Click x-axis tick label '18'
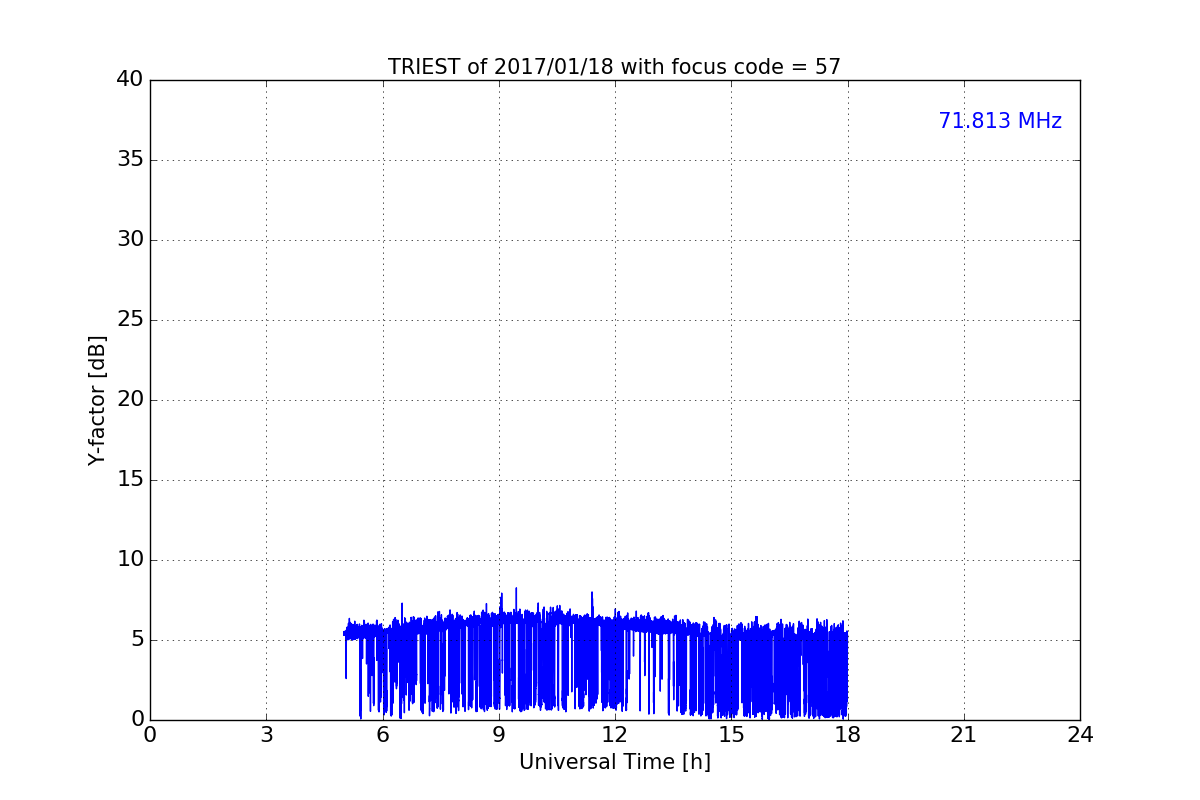Image resolution: width=1200 pixels, height=800 pixels. point(848,735)
